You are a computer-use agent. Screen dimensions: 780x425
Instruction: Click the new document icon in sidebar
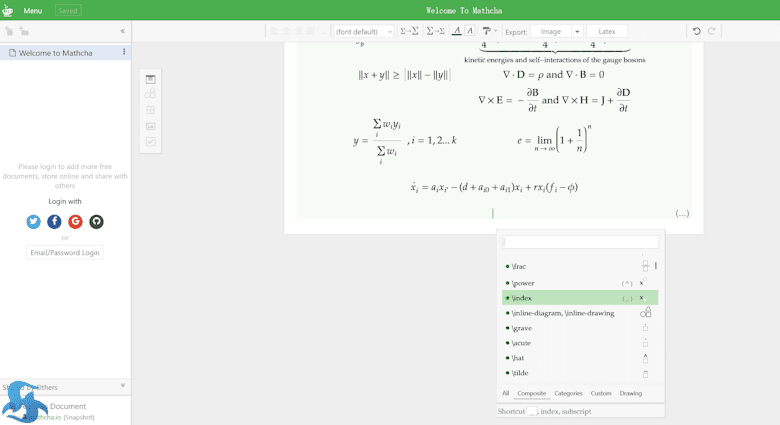(9, 31)
